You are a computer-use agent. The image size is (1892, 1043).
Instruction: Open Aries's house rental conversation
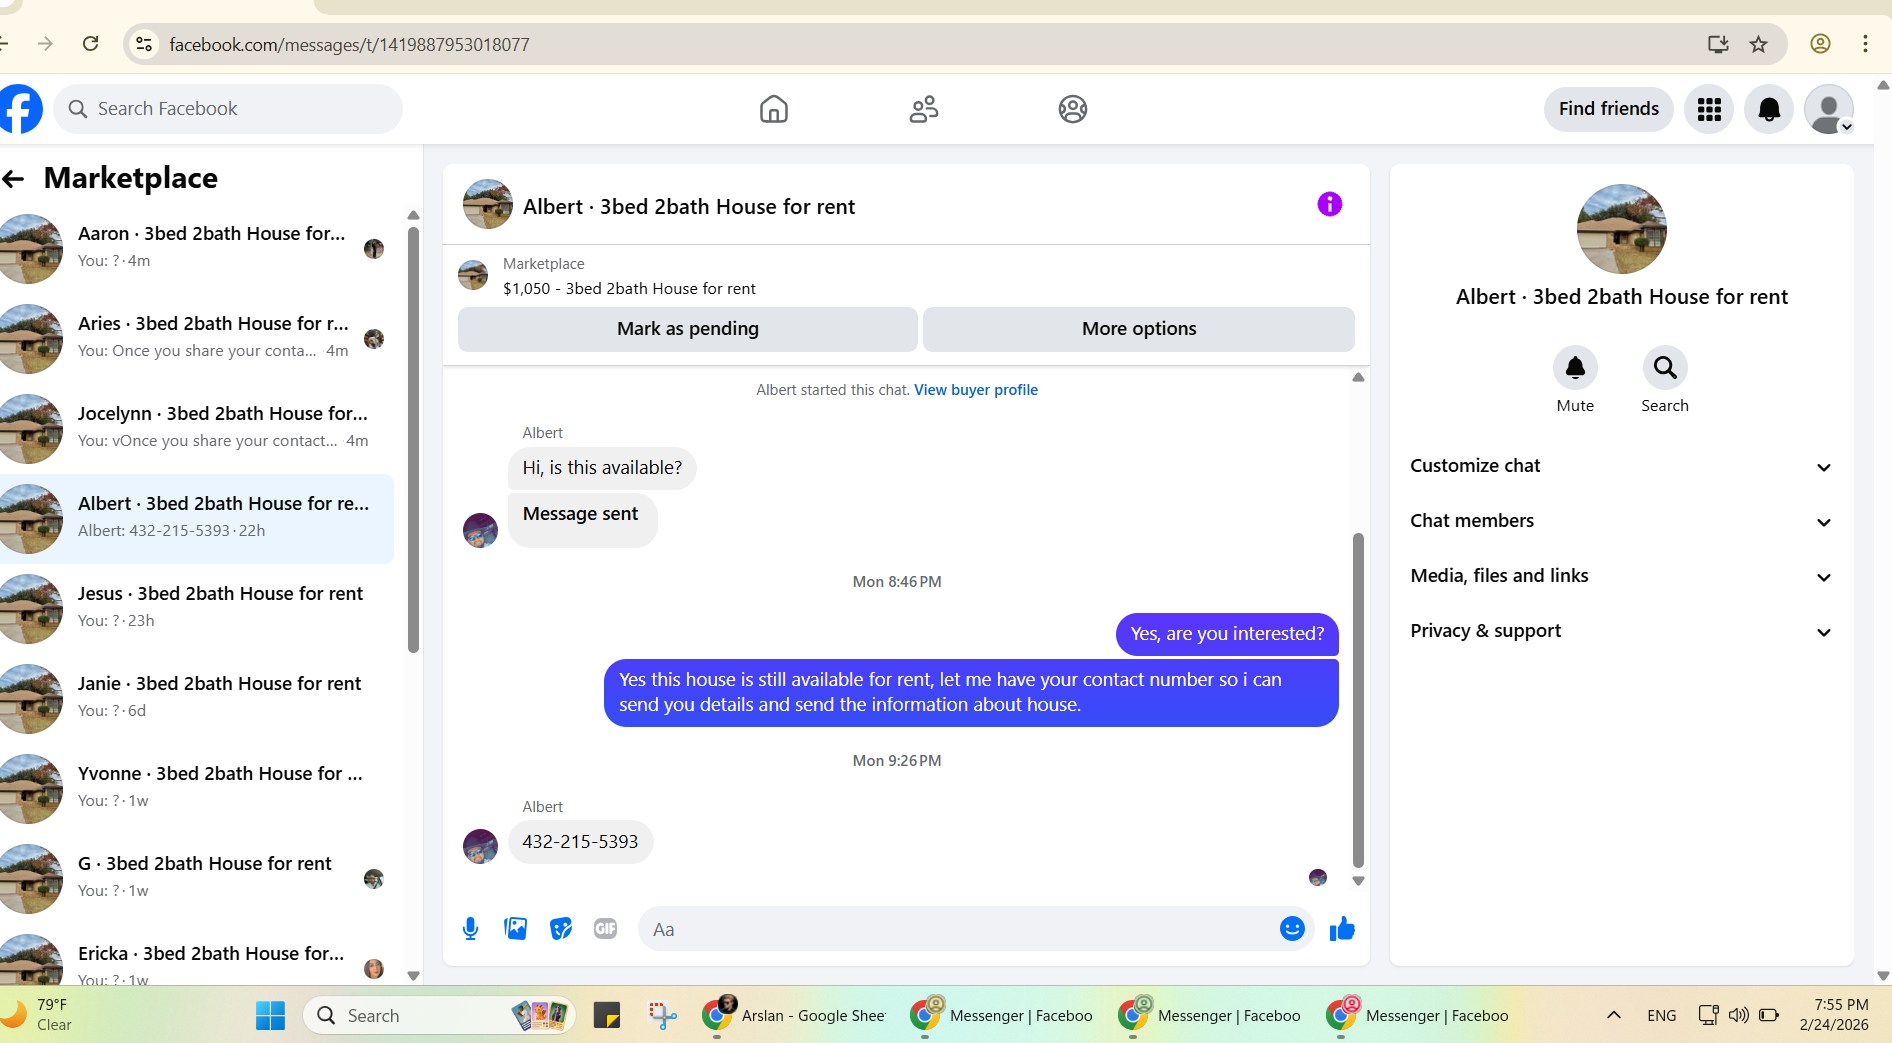point(197,338)
